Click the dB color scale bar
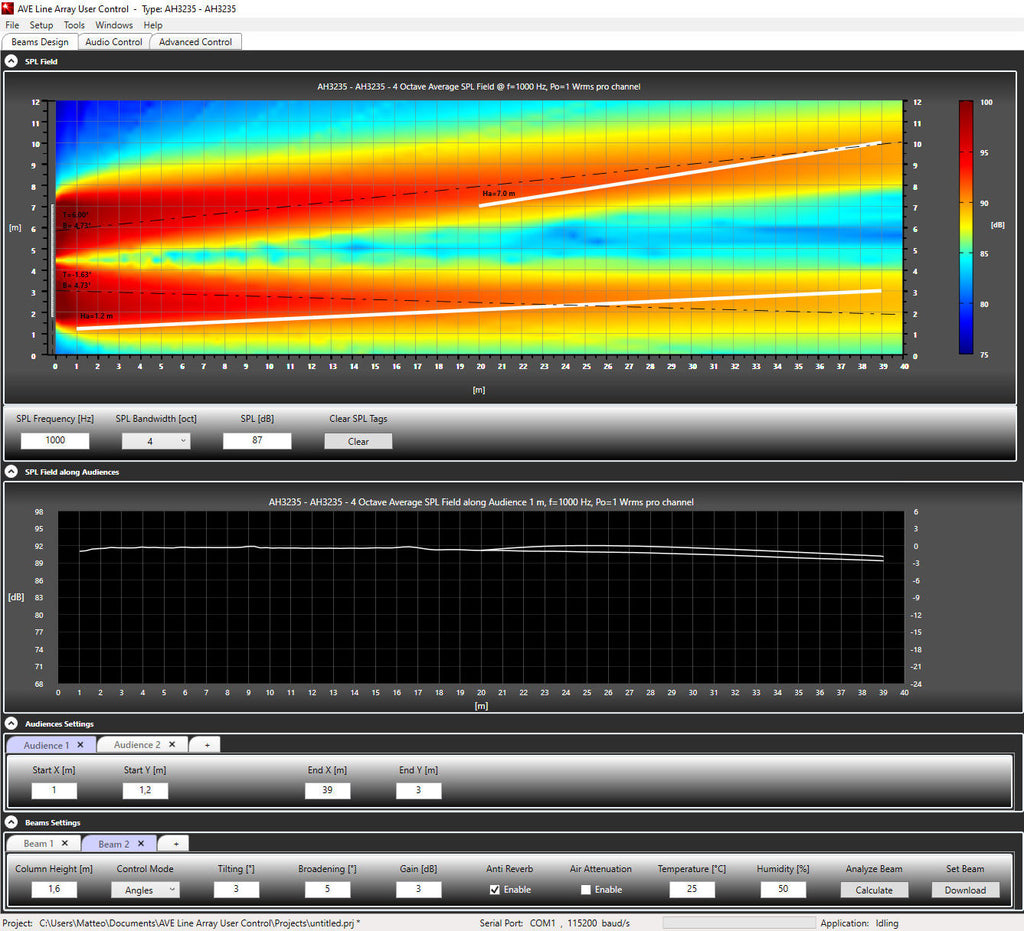The width and height of the screenshot is (1024, 931). 965,227
